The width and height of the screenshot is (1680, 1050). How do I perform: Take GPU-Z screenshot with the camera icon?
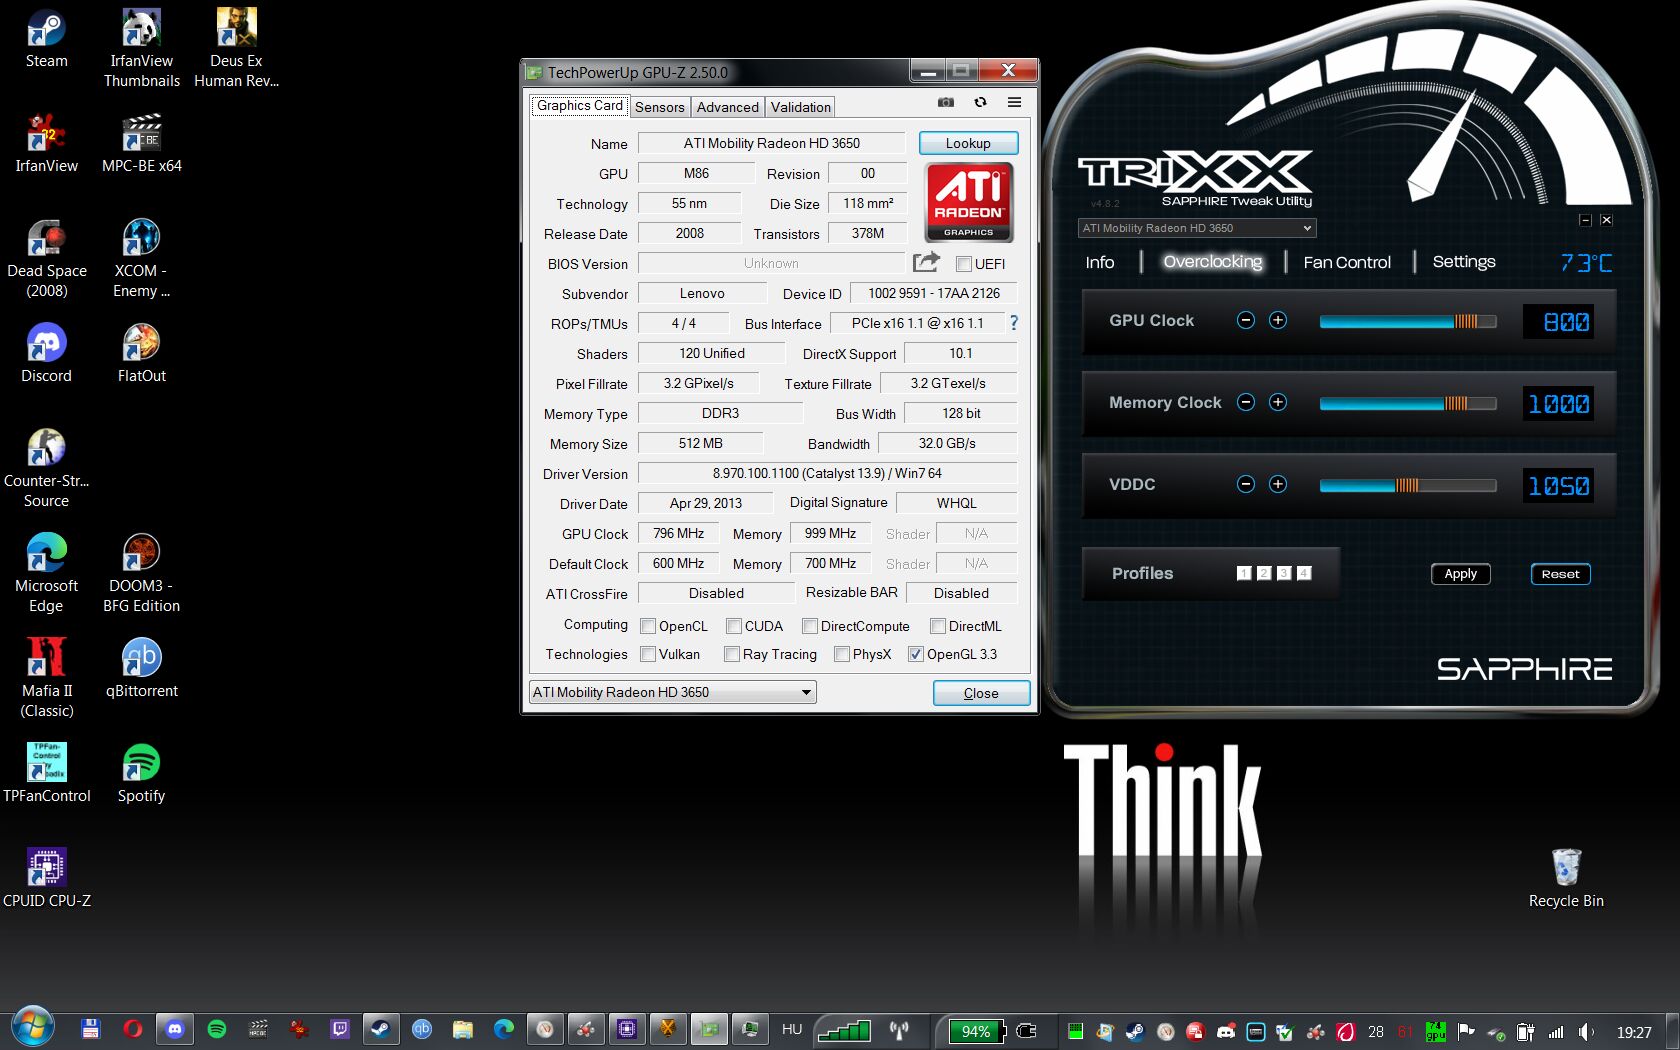click(945, 102)
